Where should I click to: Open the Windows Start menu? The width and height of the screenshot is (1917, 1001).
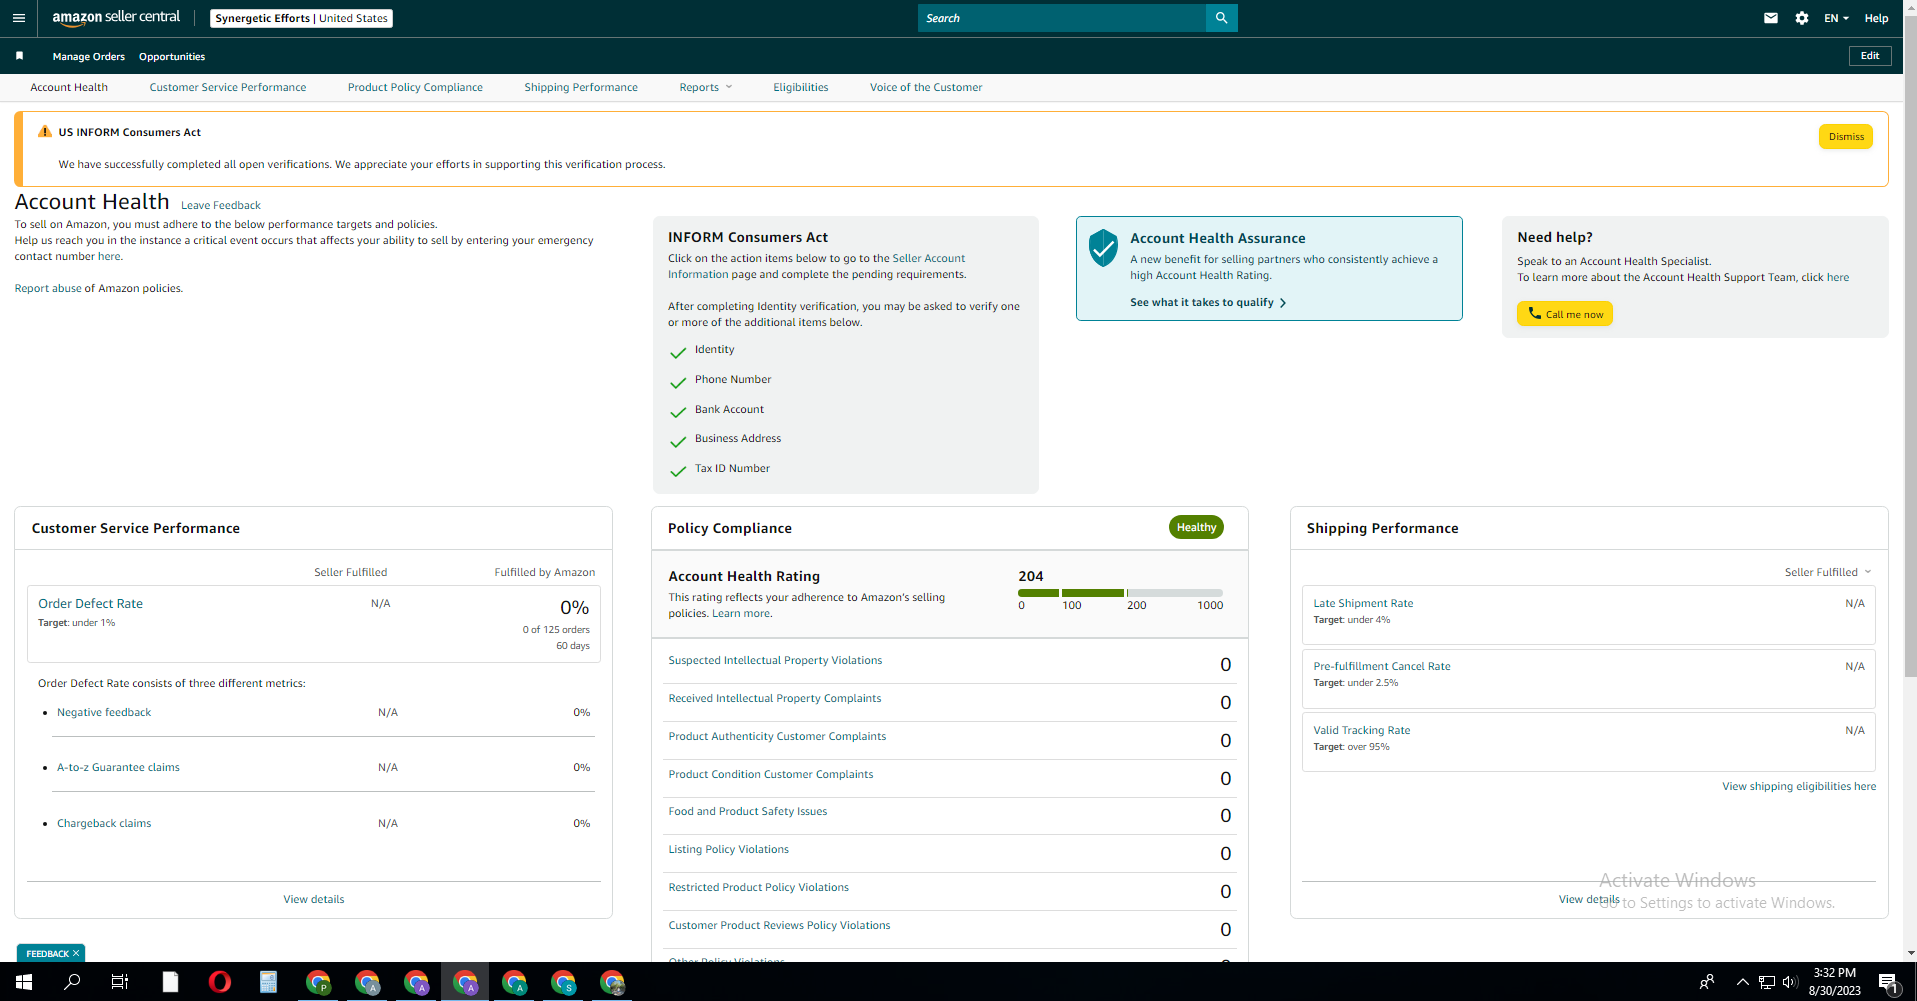(24, 982)
